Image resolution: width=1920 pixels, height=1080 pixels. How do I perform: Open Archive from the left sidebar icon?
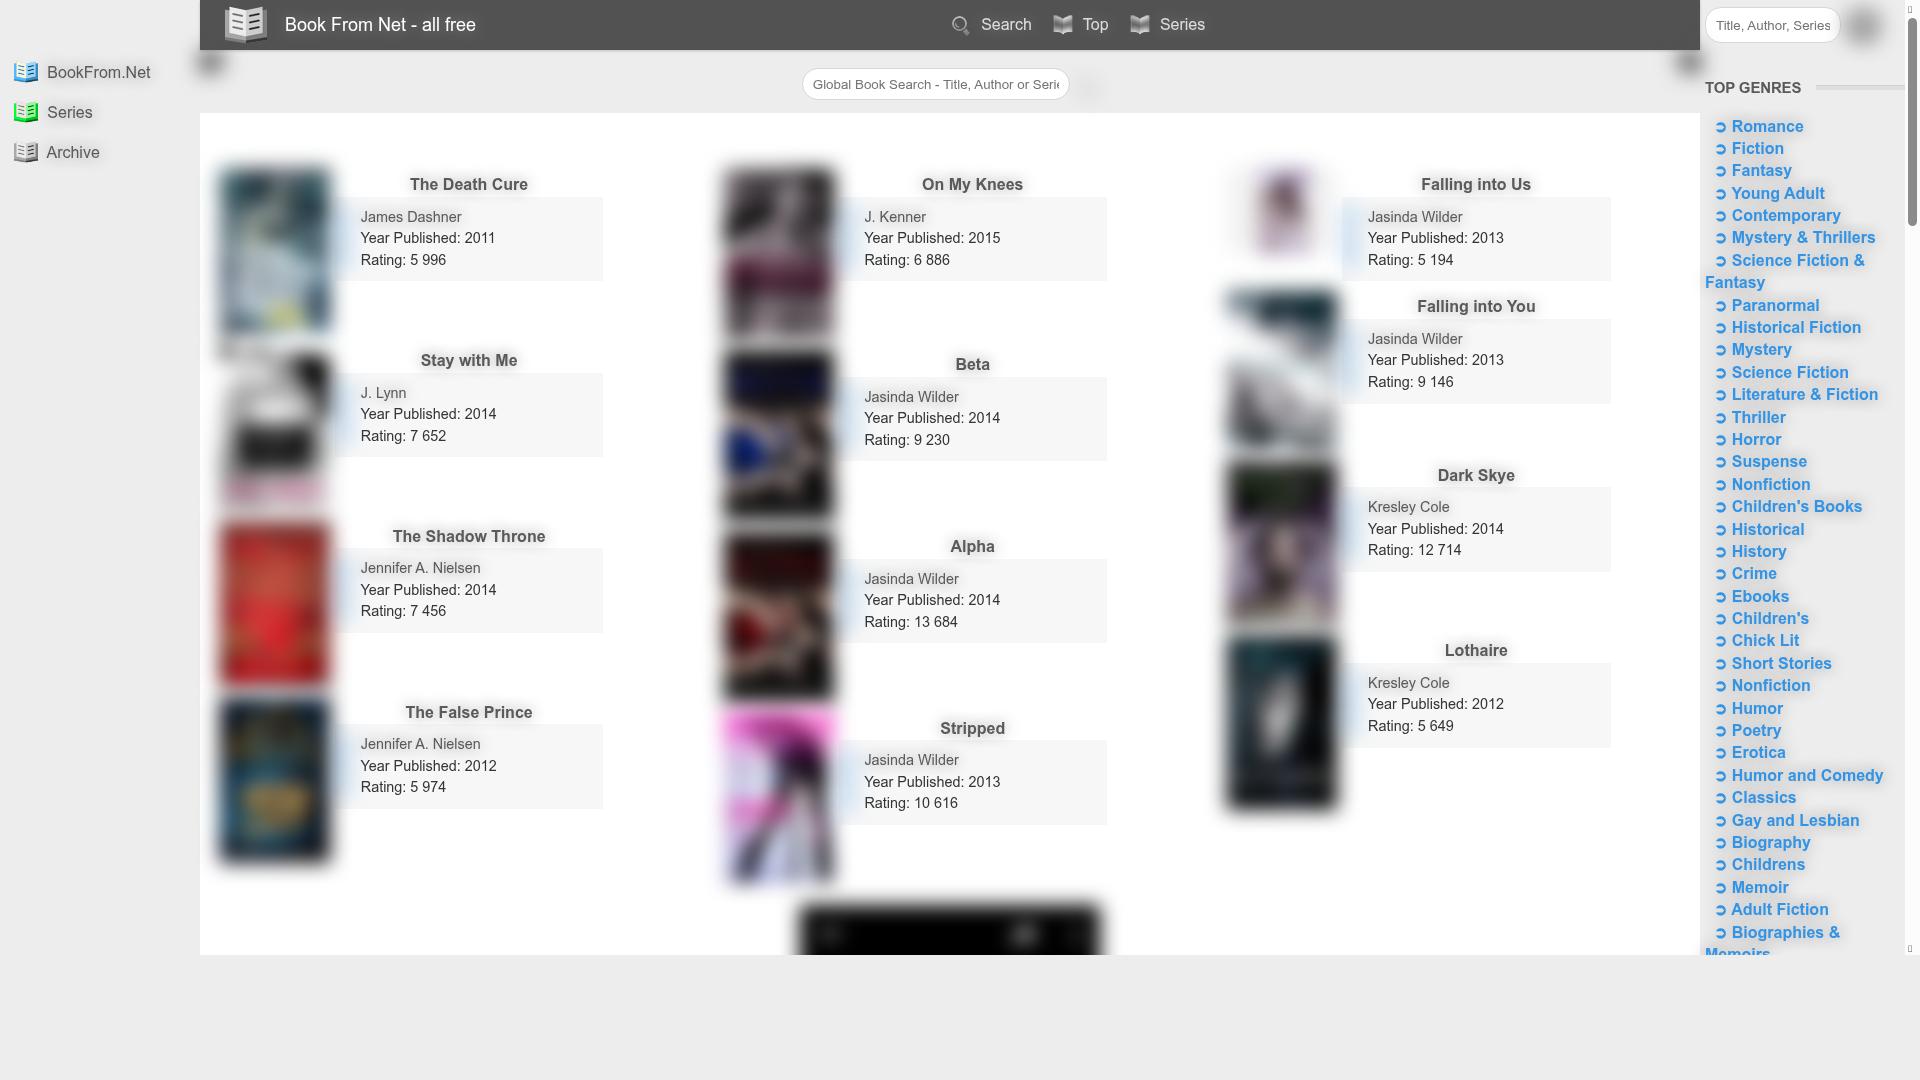(x=26, y=152)
